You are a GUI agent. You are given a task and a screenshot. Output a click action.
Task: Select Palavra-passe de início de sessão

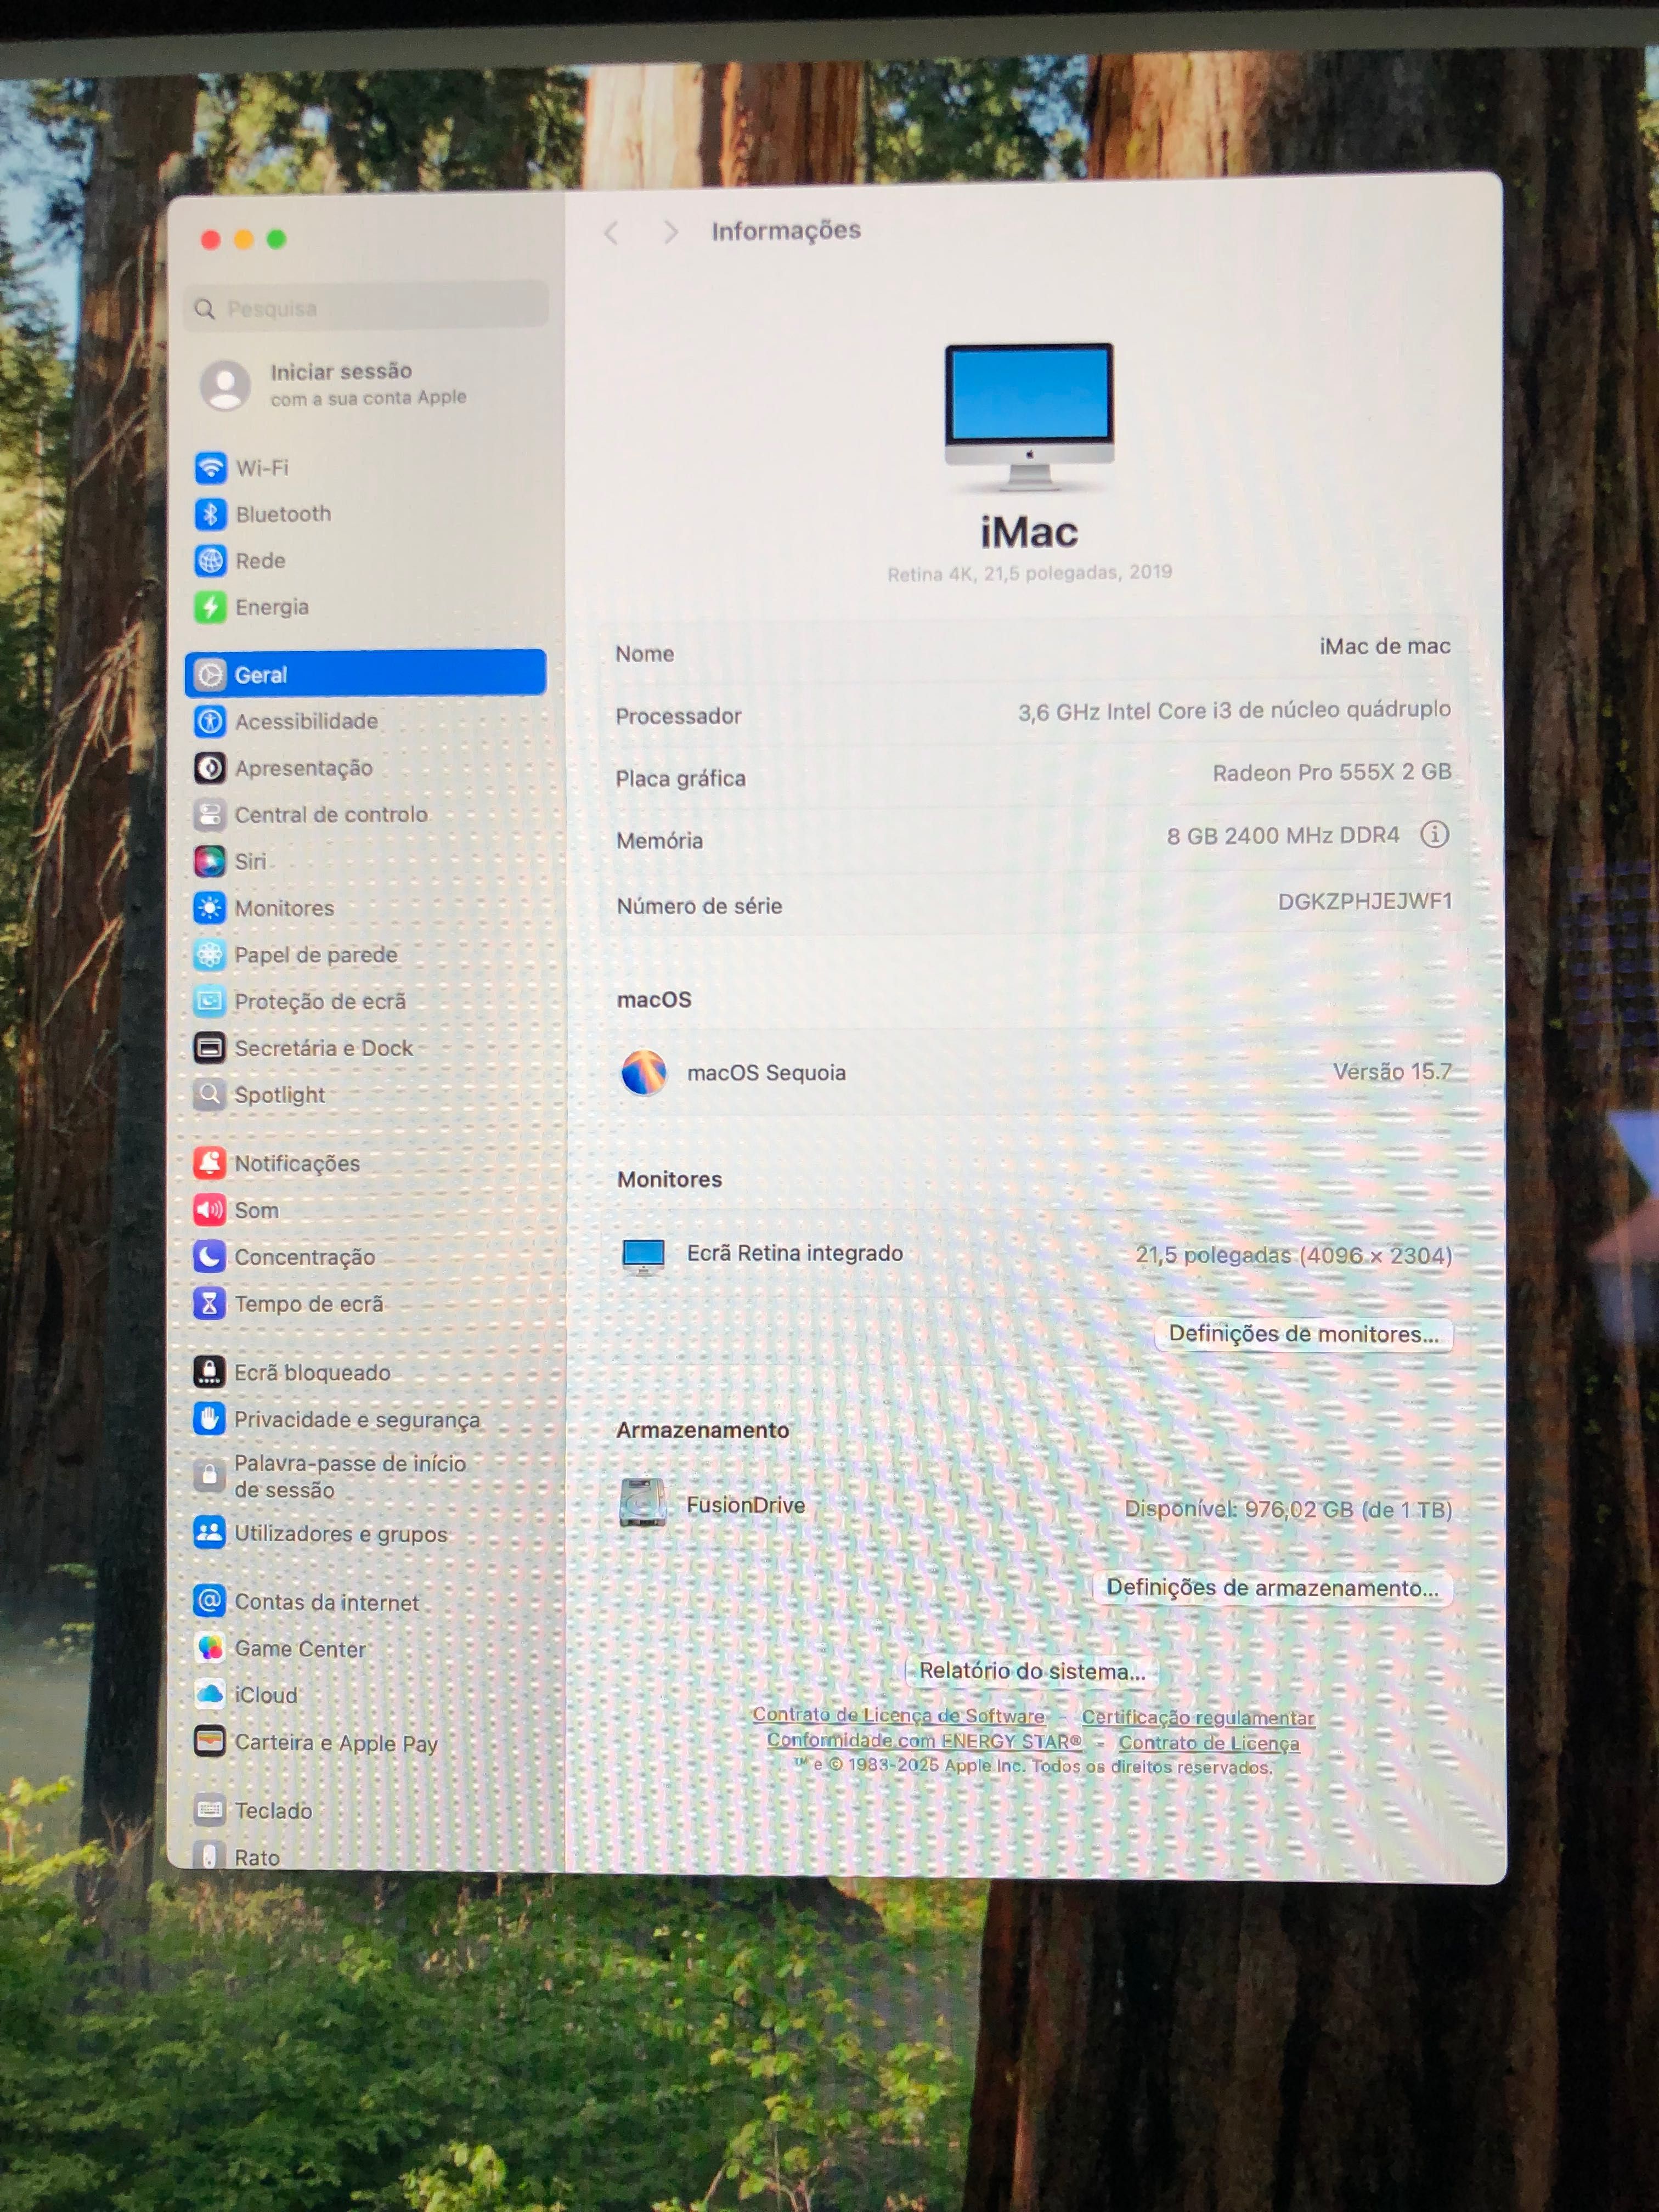(x=365, y=1476)
